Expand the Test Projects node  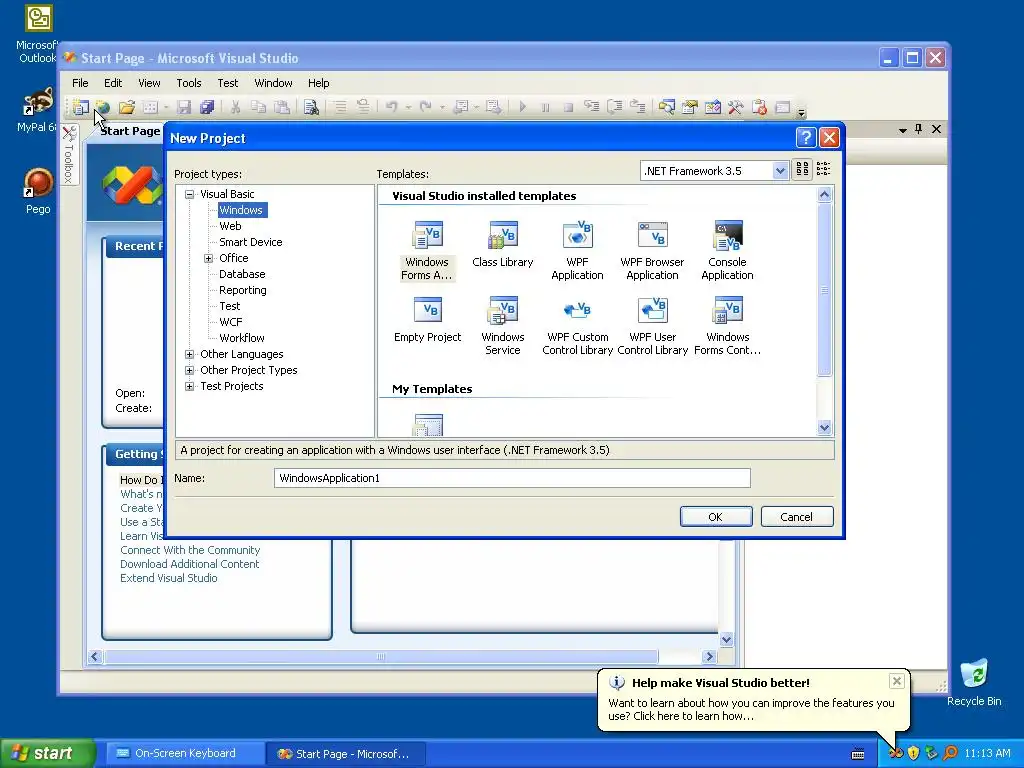(x=189, y=386)
